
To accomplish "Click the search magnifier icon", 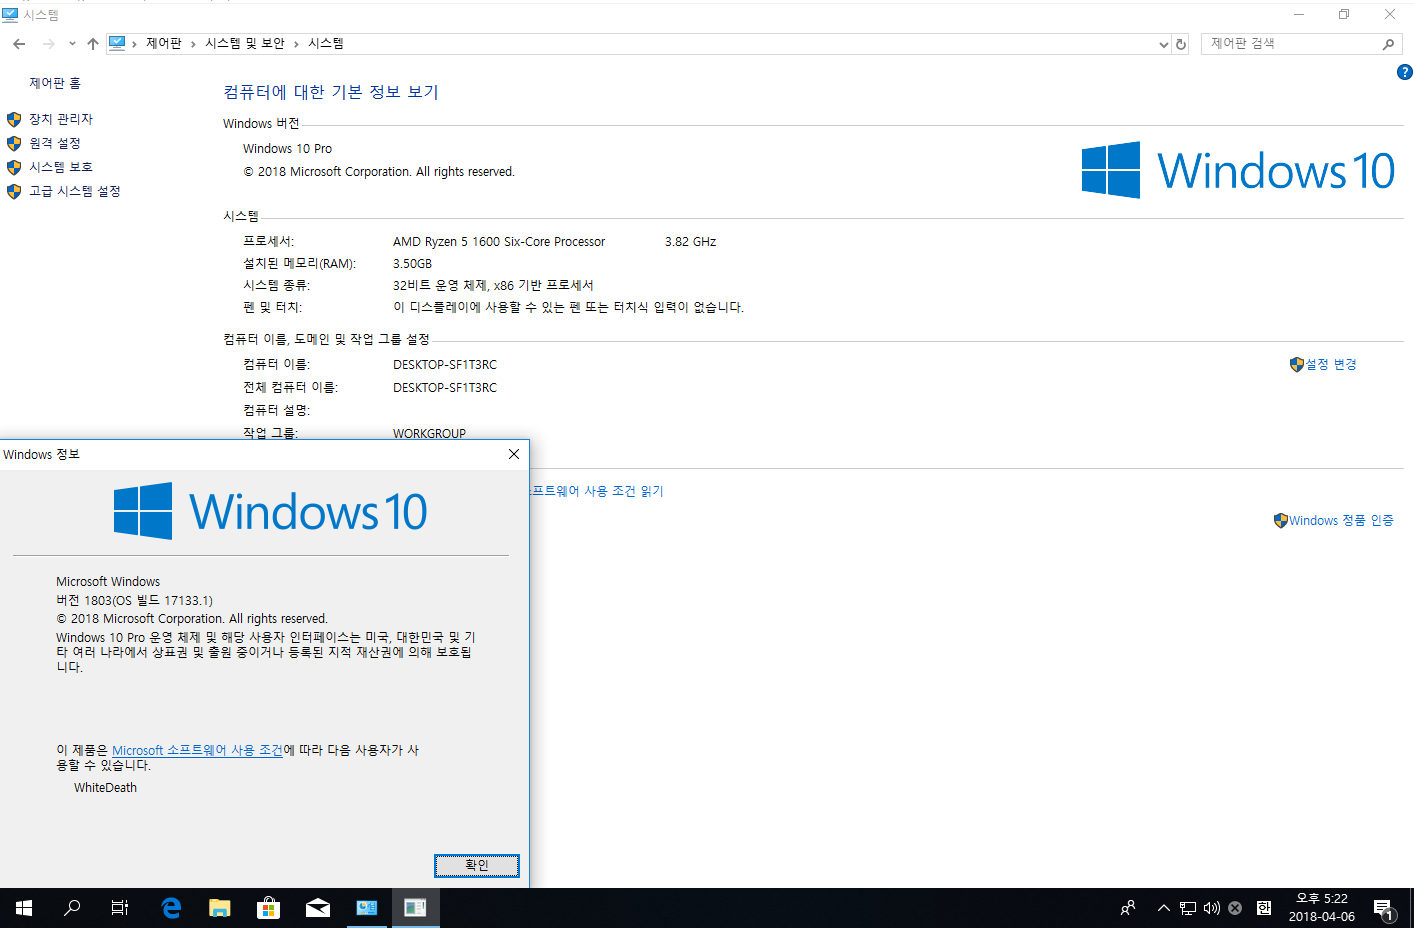I will click(1388, 44).
